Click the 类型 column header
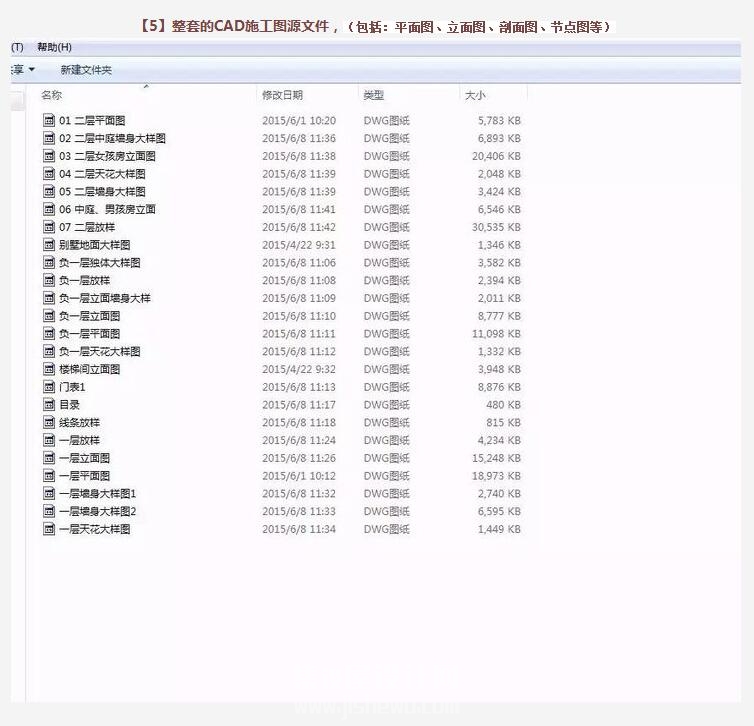The image size is (754, 726). click(x=374, y=95)
